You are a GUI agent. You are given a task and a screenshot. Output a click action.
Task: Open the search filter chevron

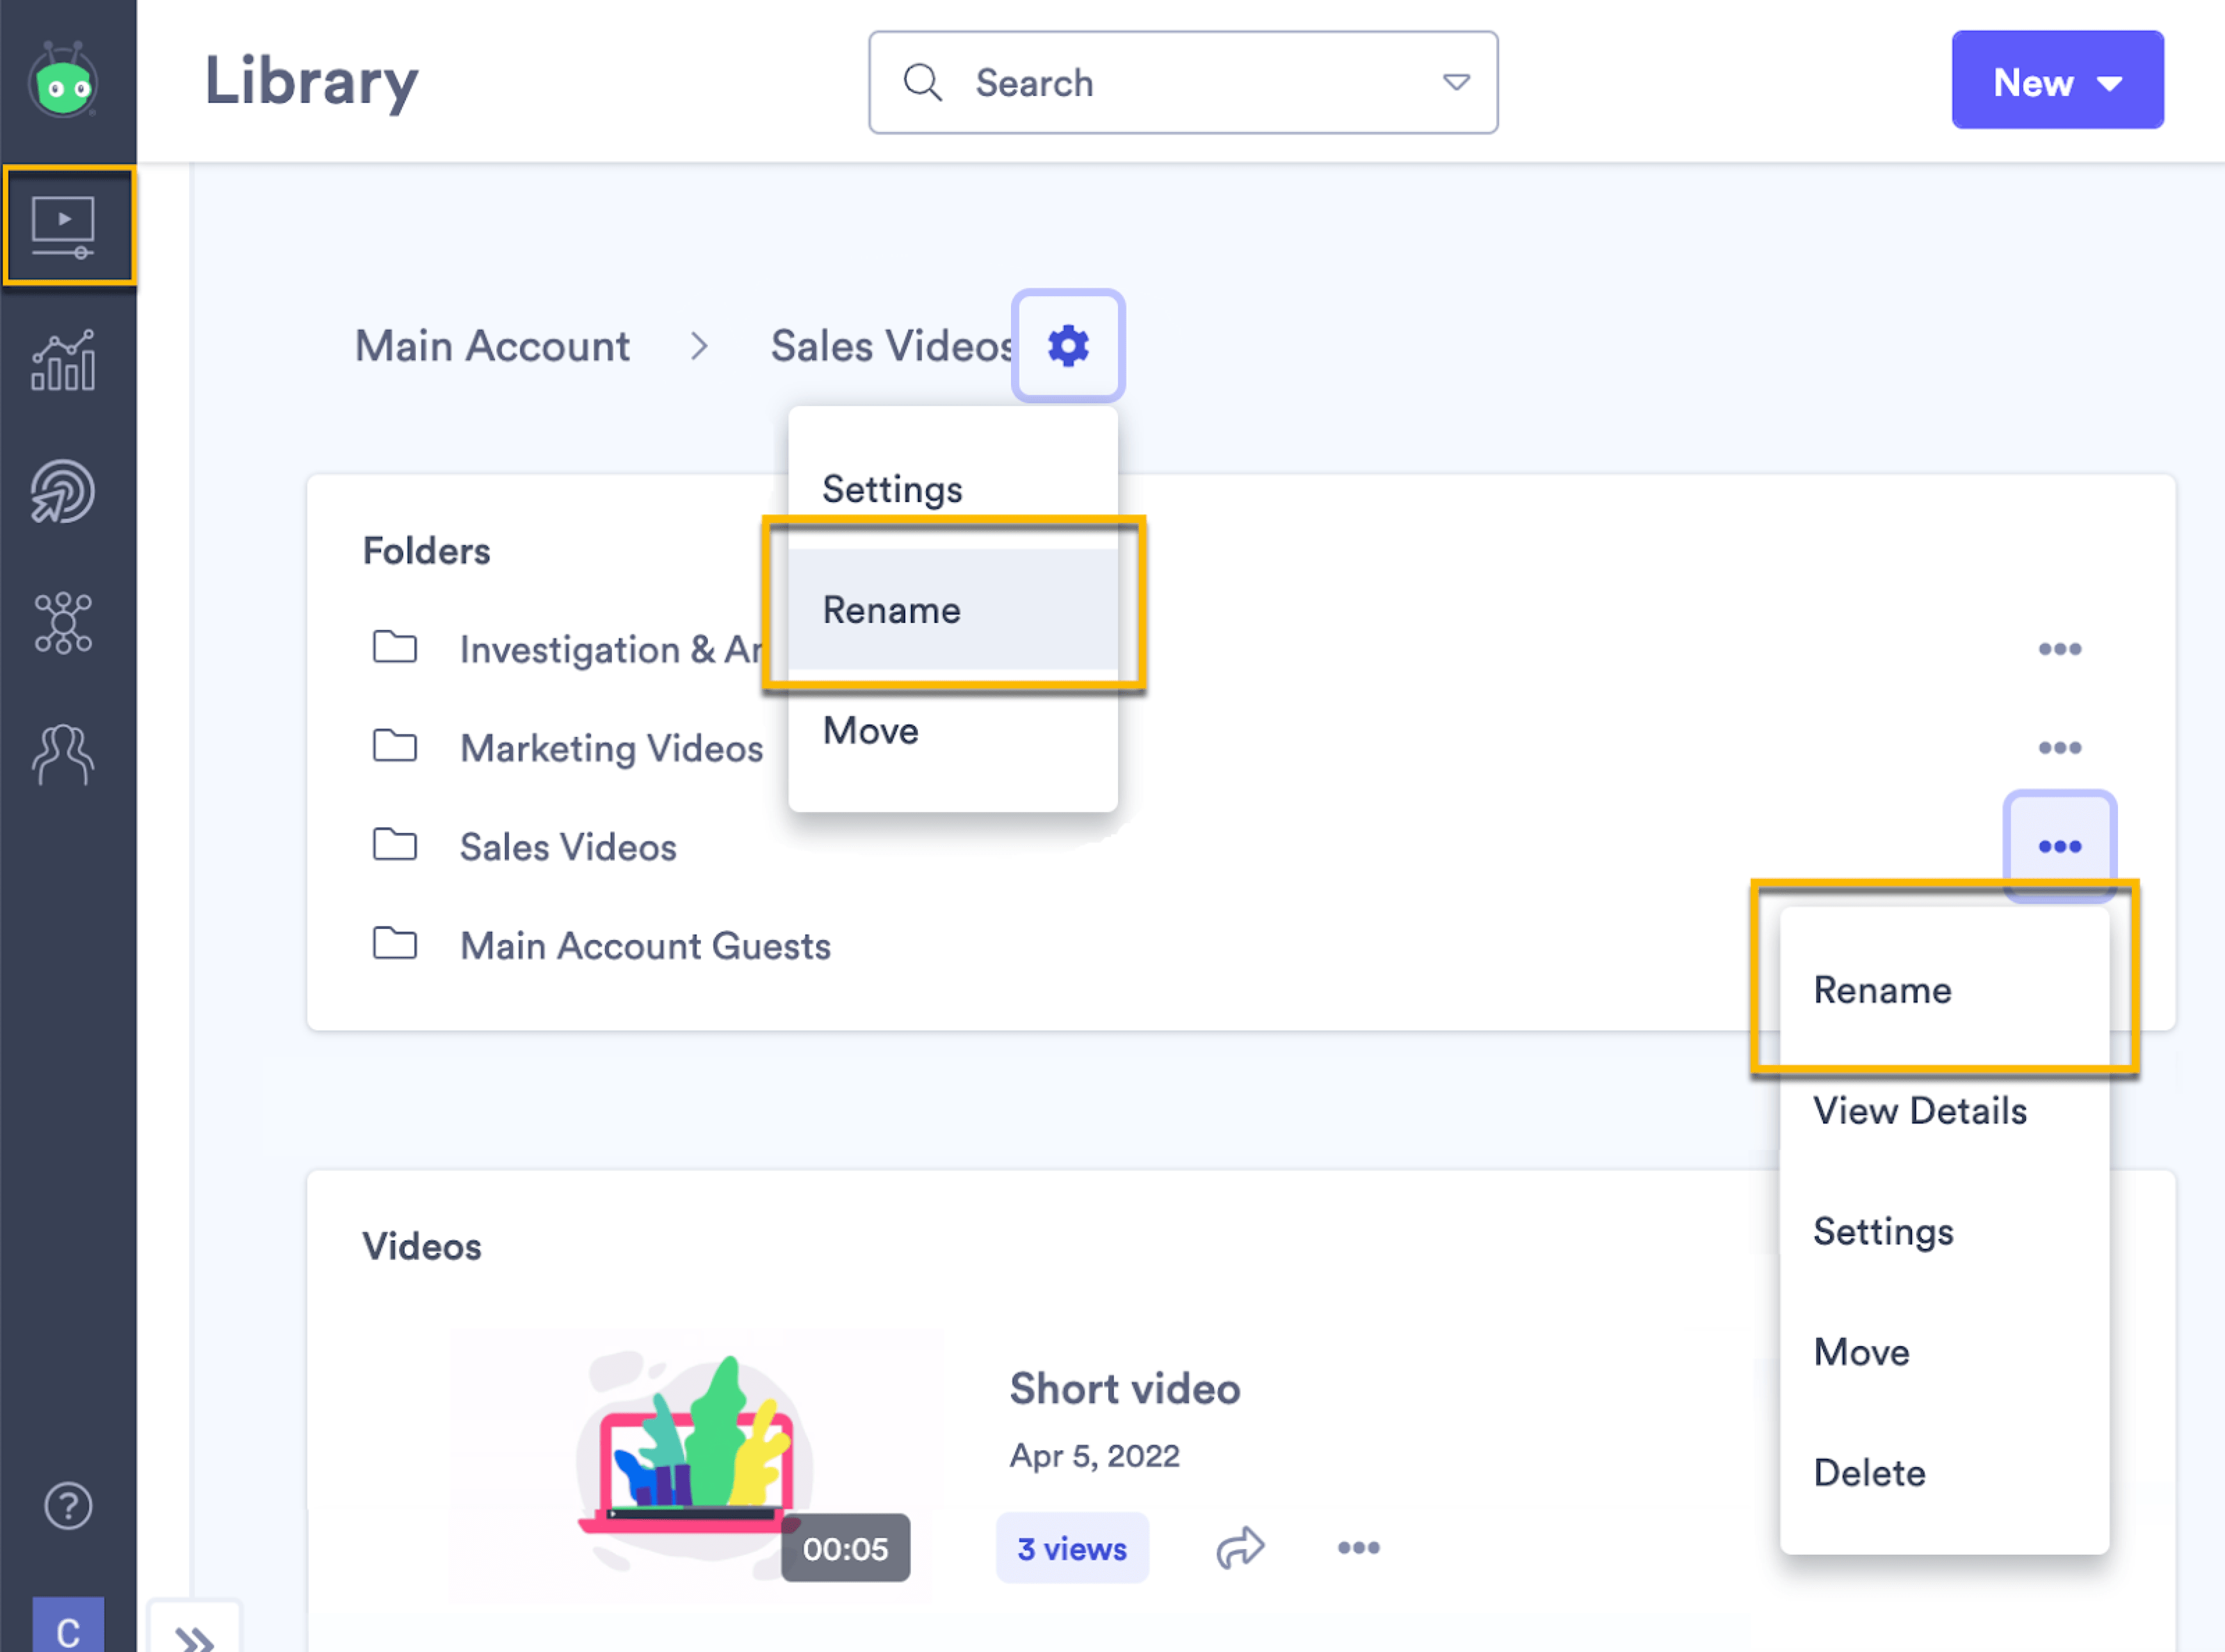tap(1455, 82)
